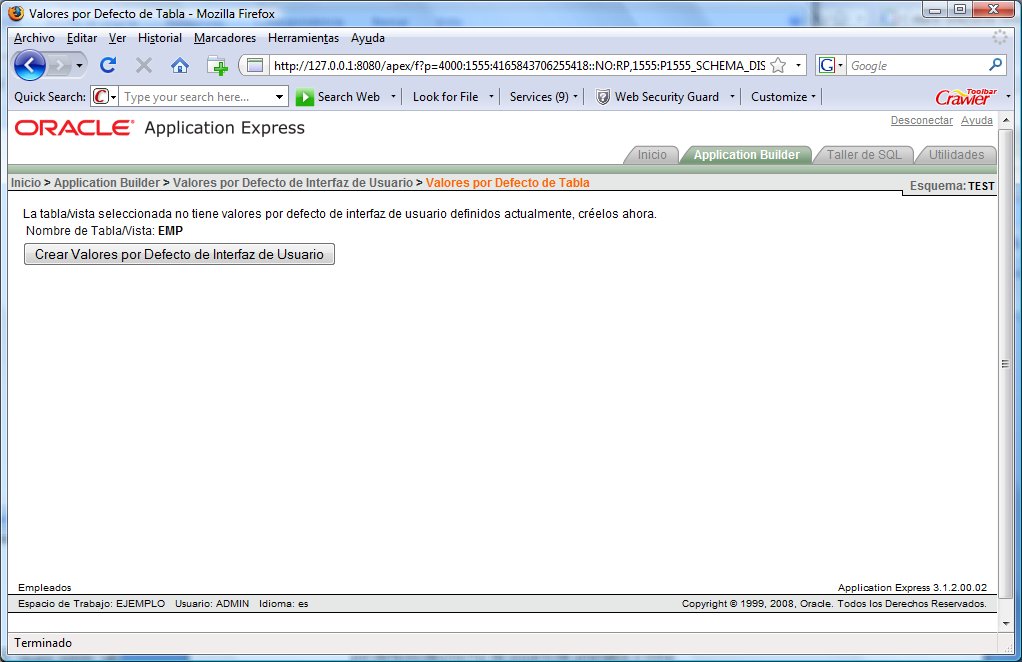Click the 'Esquema: TEST' label
1022x662 pixels.
click(x=952, y=186)
